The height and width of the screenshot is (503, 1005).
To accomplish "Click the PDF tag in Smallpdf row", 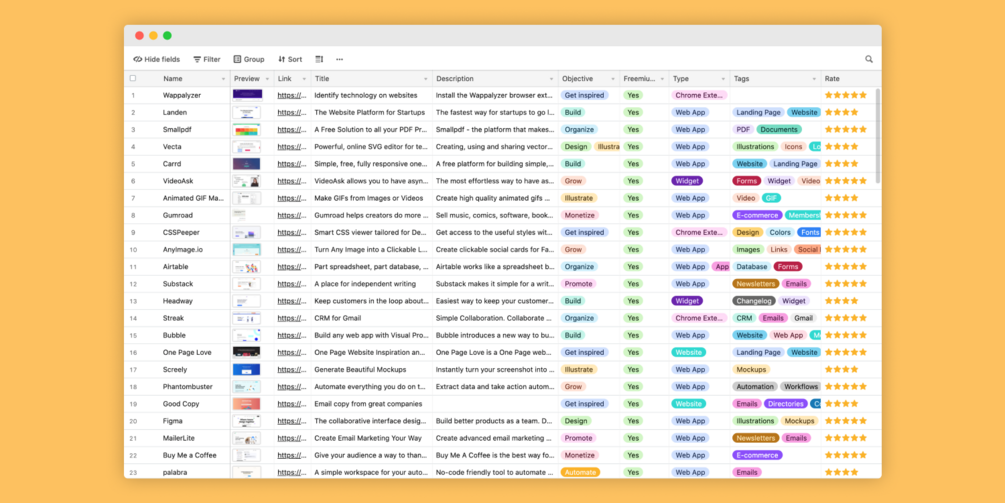I will point(743,129).
